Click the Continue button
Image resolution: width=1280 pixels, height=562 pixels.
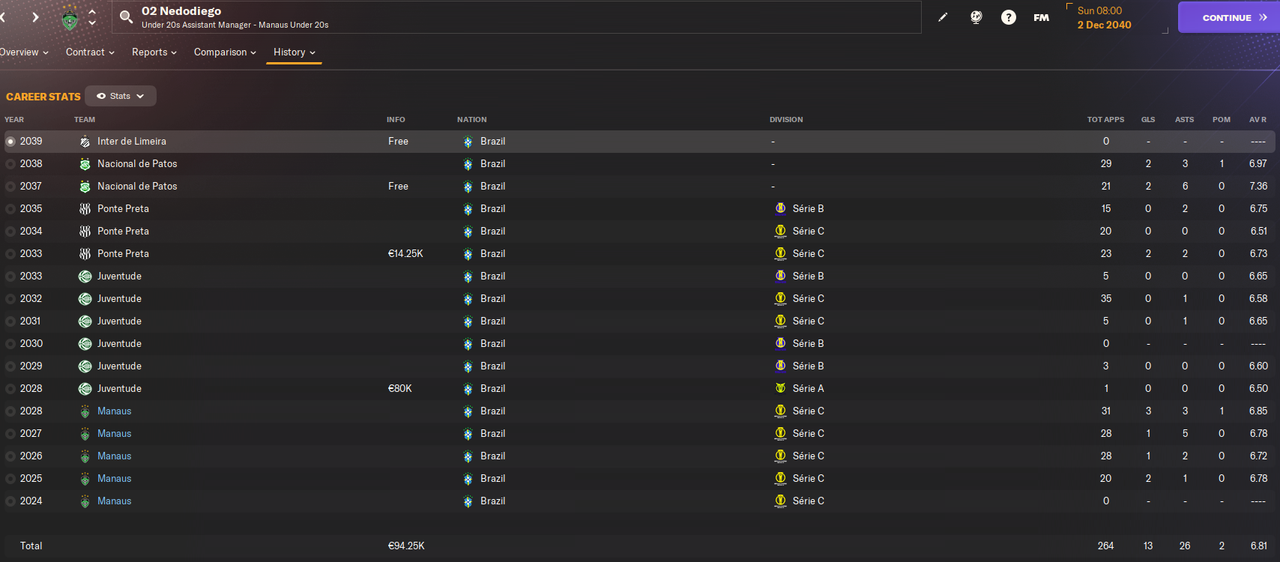(1229, 17)
